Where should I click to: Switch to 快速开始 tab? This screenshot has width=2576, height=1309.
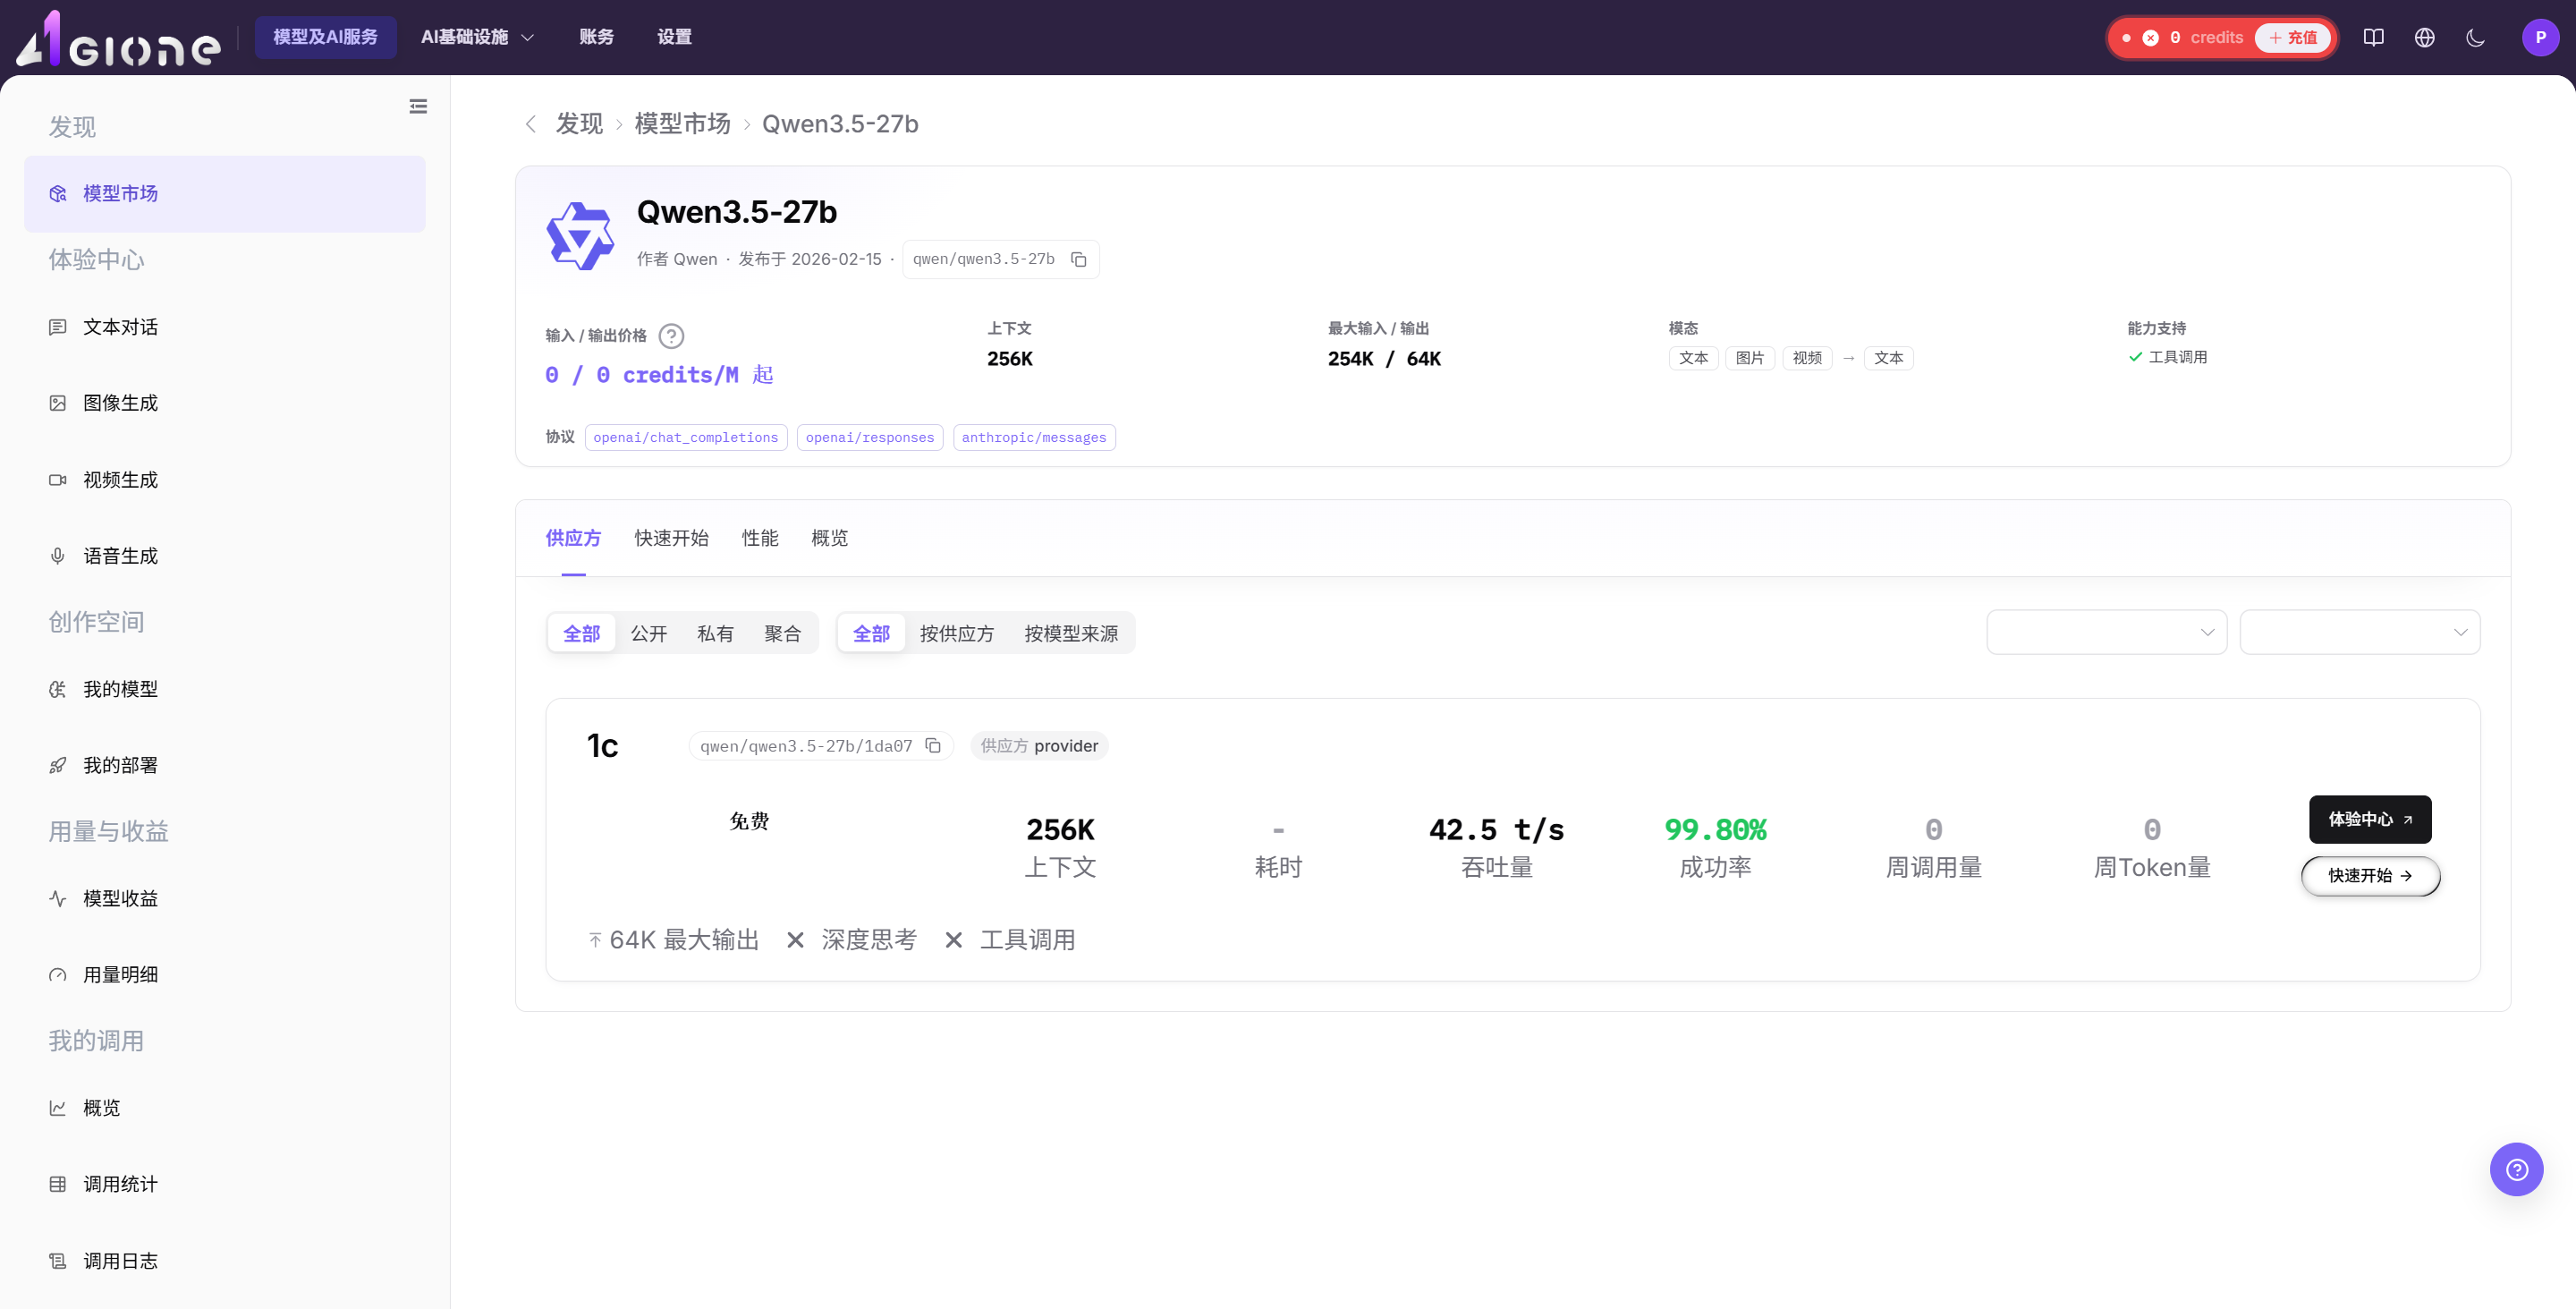pos(671,538)
